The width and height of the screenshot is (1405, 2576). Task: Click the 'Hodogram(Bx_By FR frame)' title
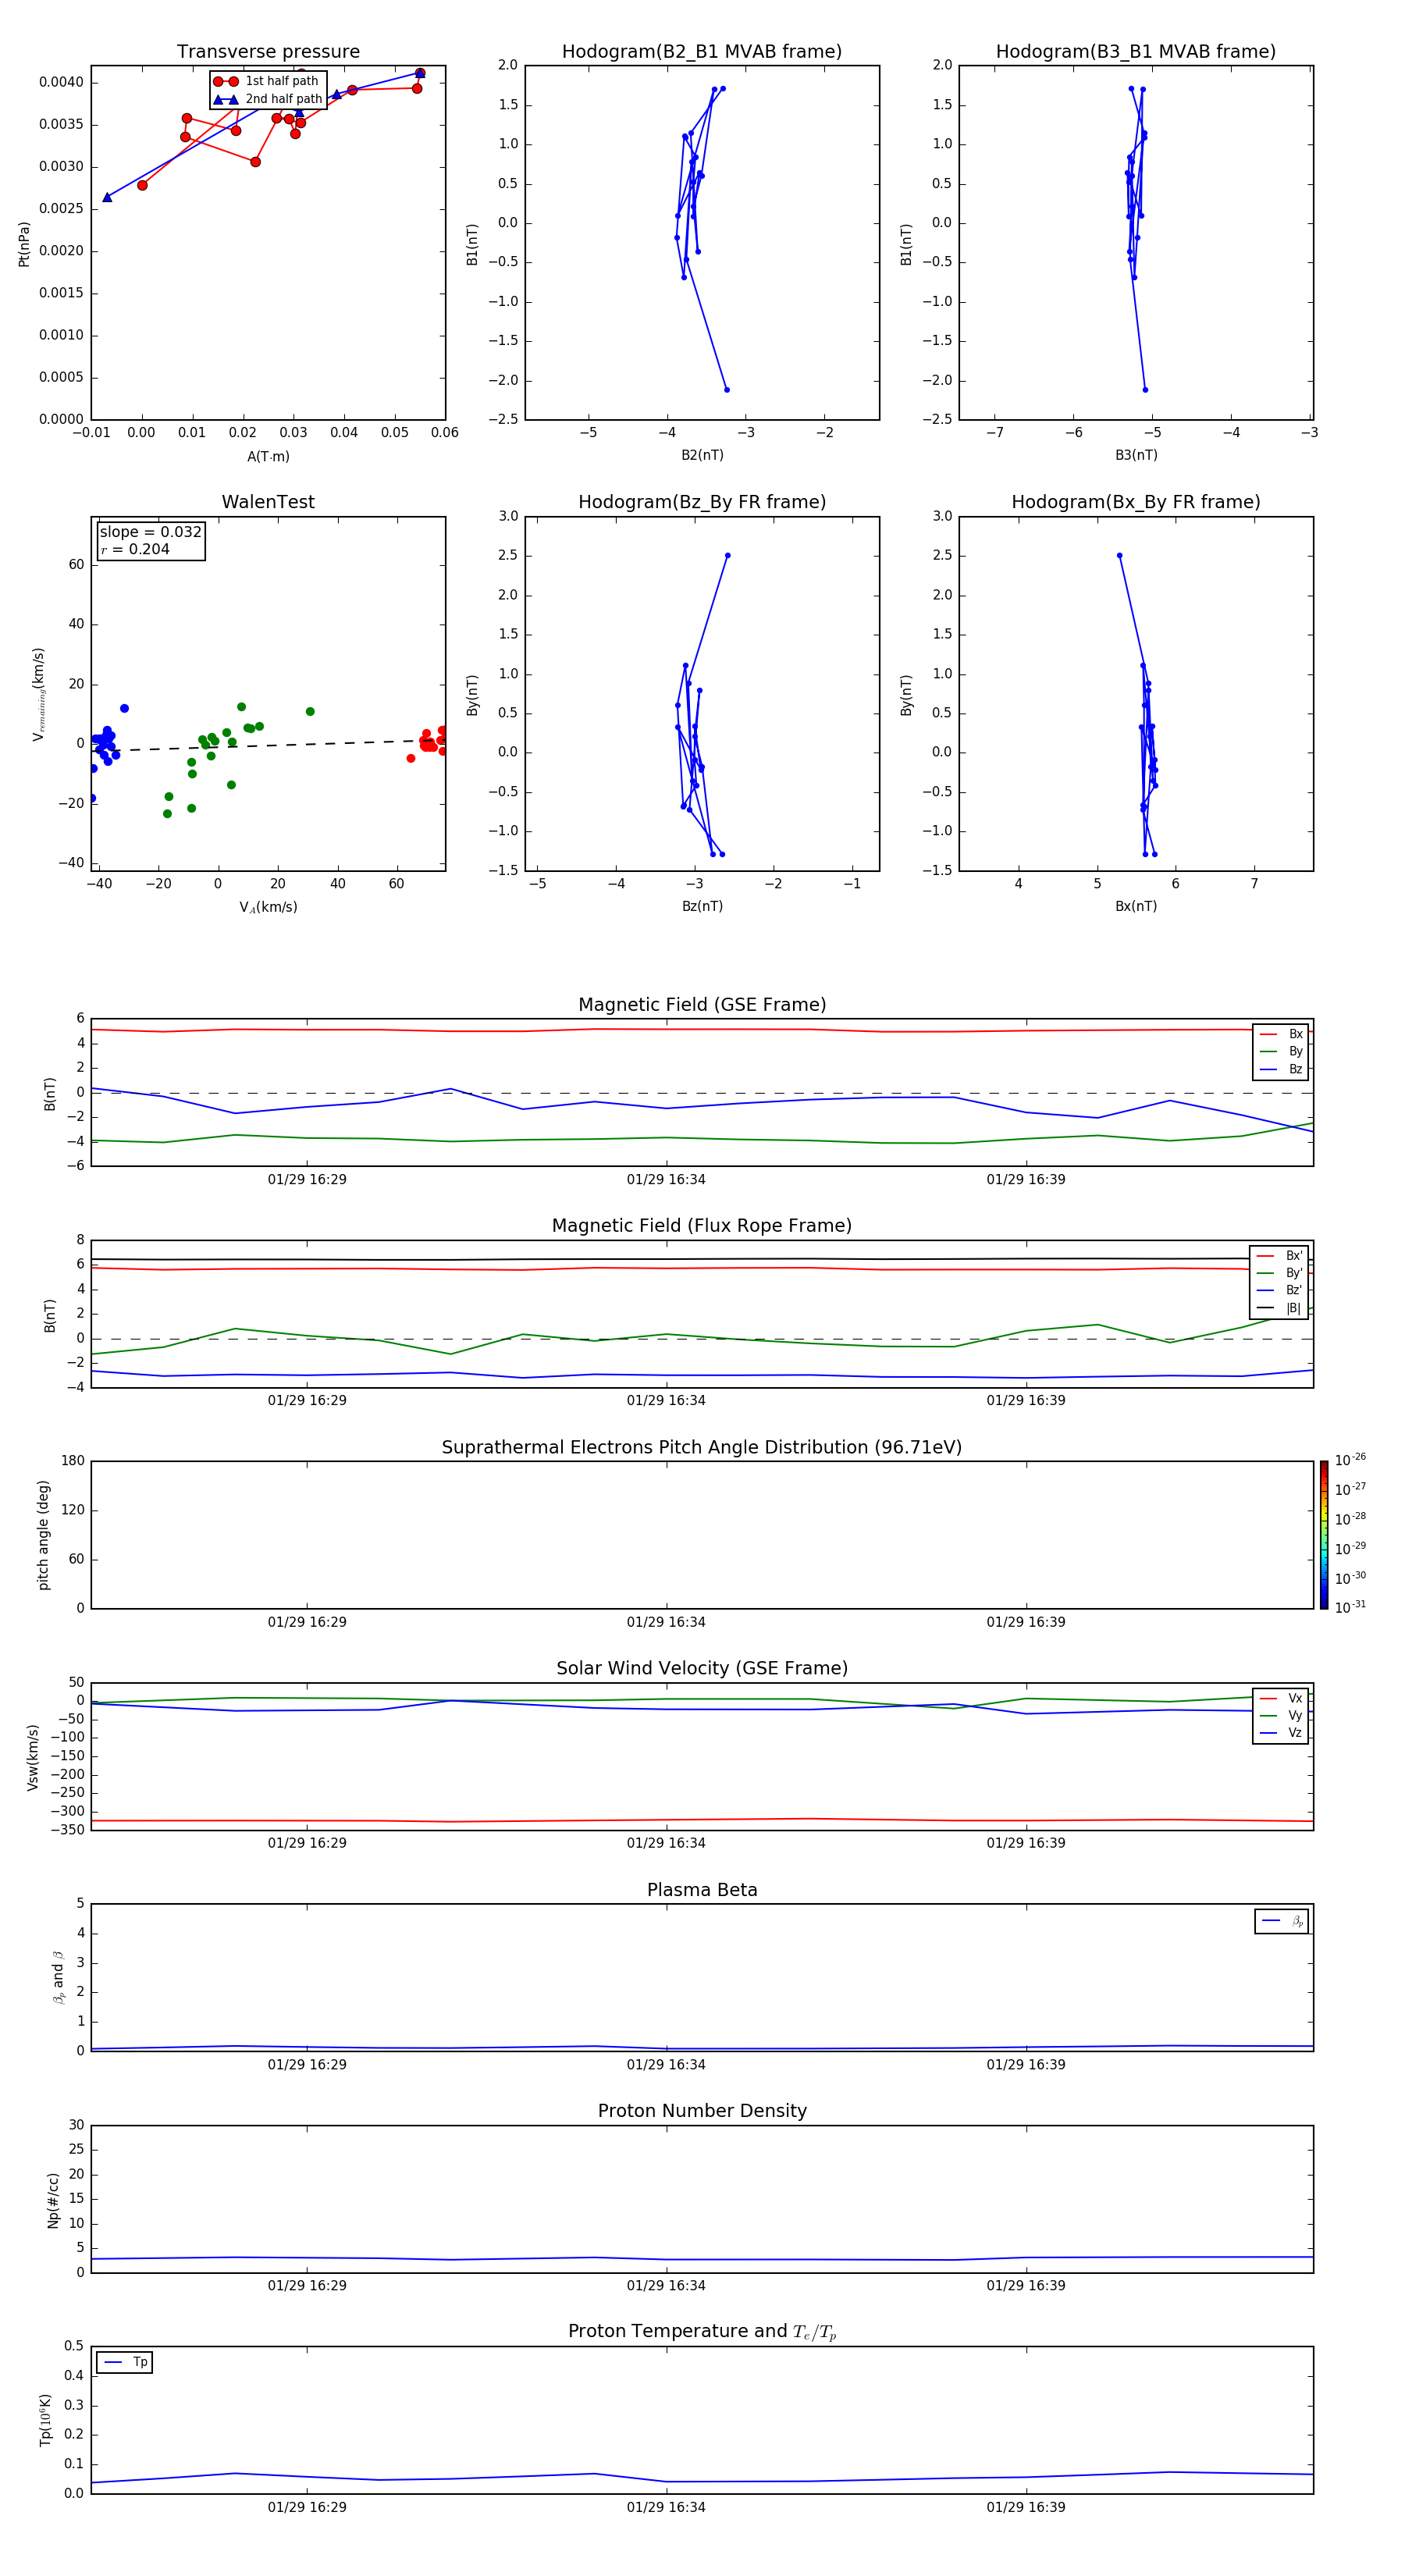pos(1135,502)
